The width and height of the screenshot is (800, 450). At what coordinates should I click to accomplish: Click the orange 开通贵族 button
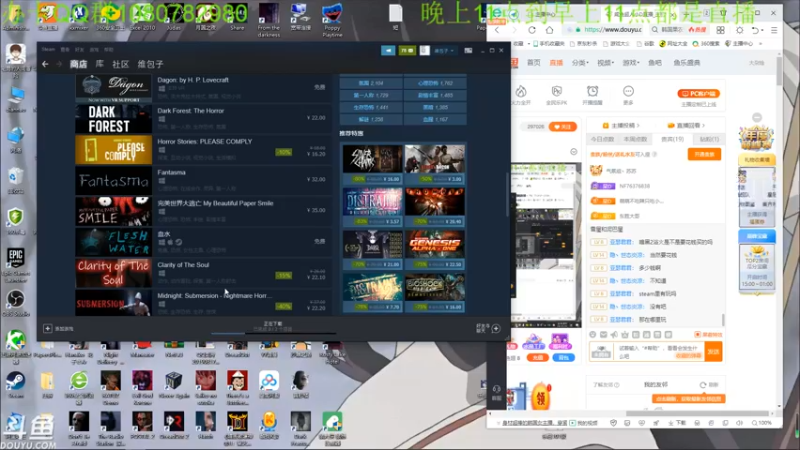tap(704, 154)
